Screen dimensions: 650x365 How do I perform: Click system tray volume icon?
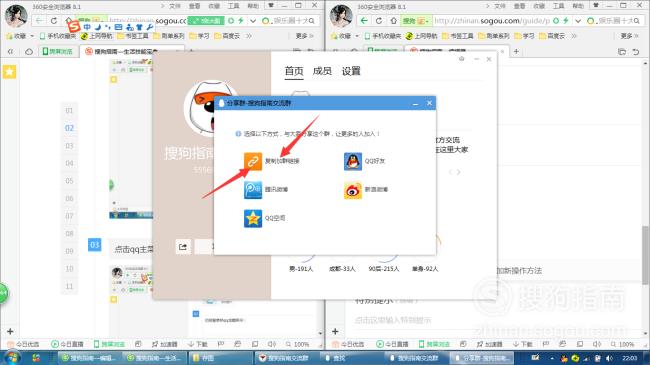pos(609,358)
